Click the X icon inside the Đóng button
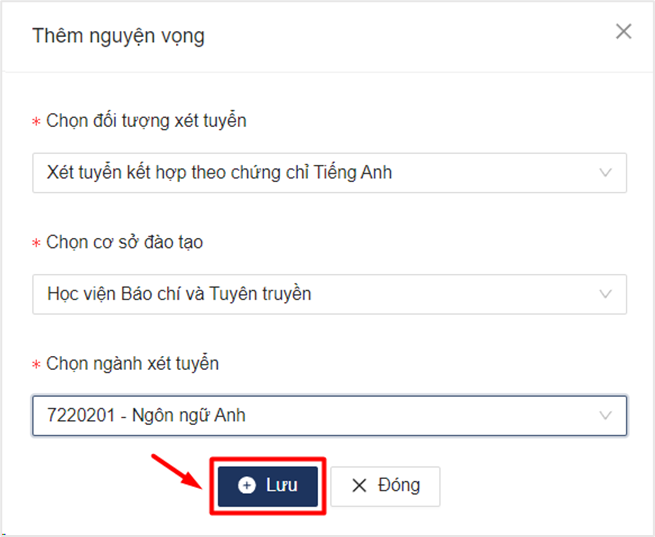This screenshot has height=537, width=655. coord(359,485)
